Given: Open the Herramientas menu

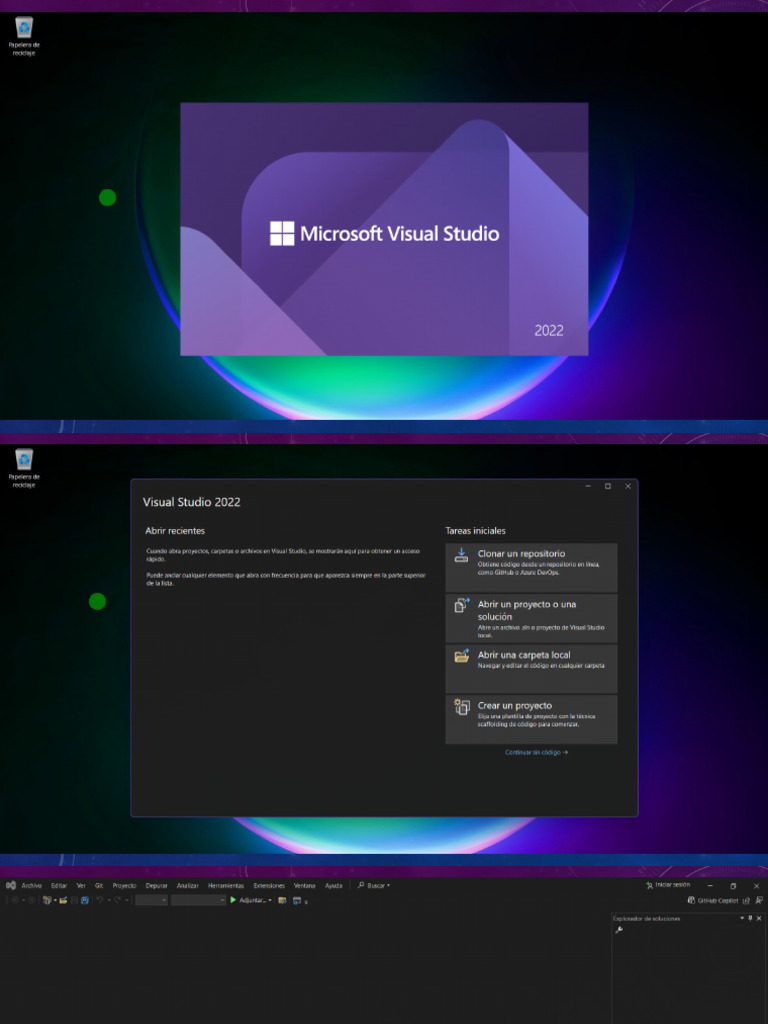Looking at the screenshot, I should 226,886.
